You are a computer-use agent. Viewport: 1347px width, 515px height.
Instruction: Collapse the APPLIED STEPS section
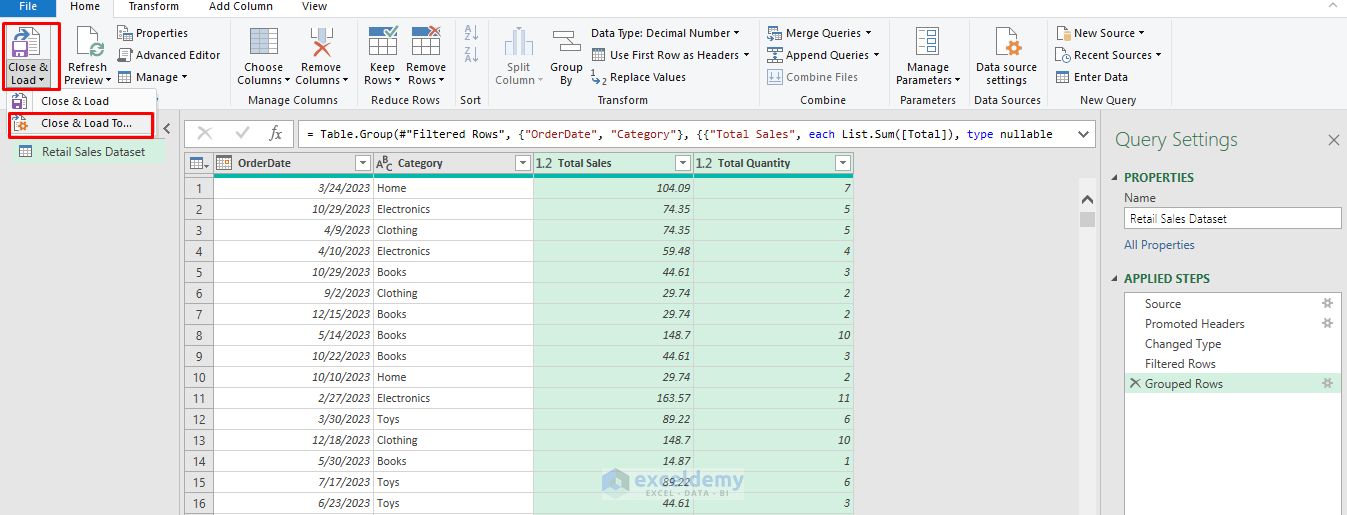pos(1116,279)
